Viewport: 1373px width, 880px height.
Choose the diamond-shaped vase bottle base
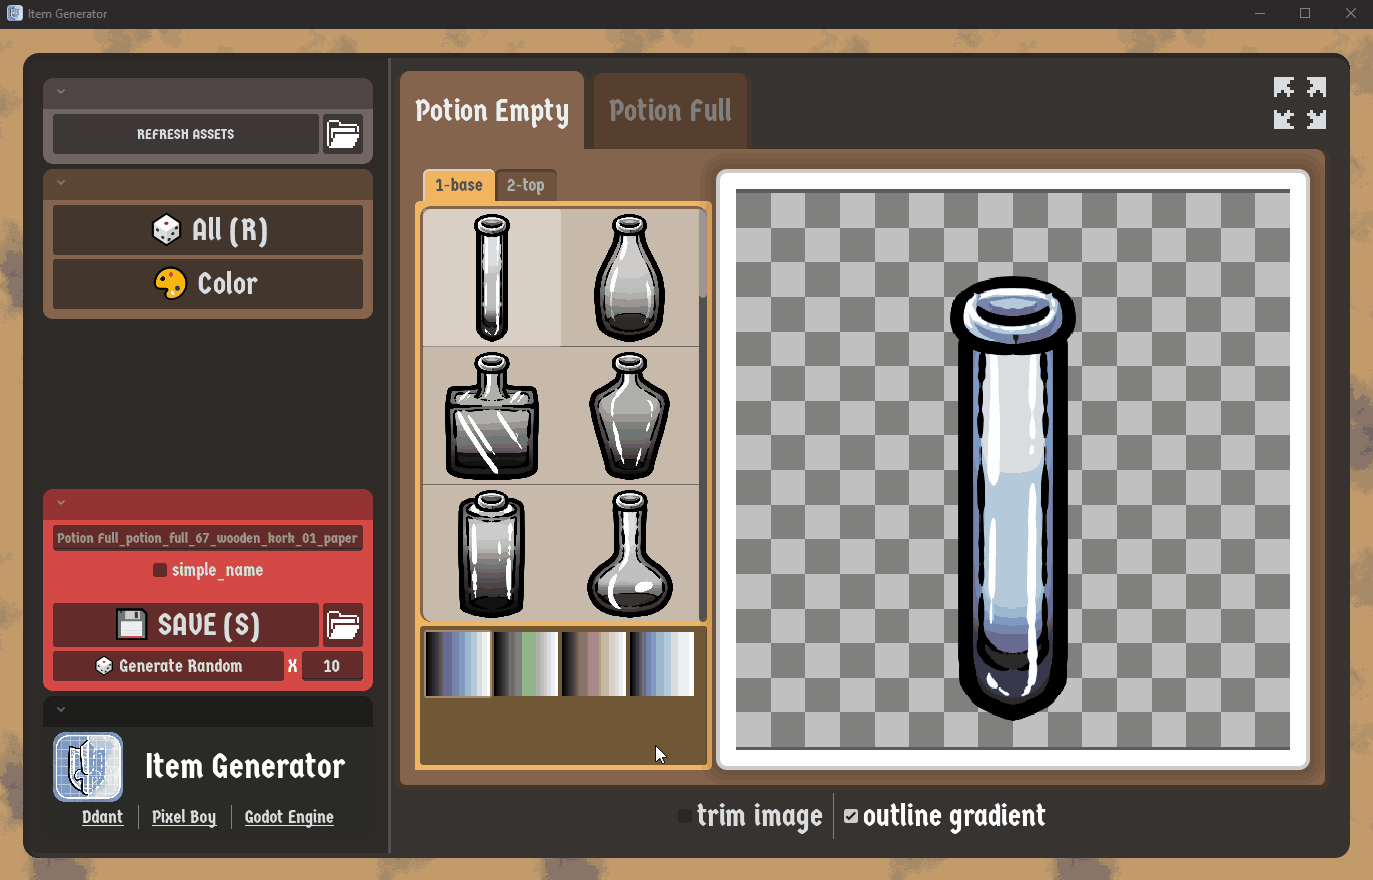630,416
